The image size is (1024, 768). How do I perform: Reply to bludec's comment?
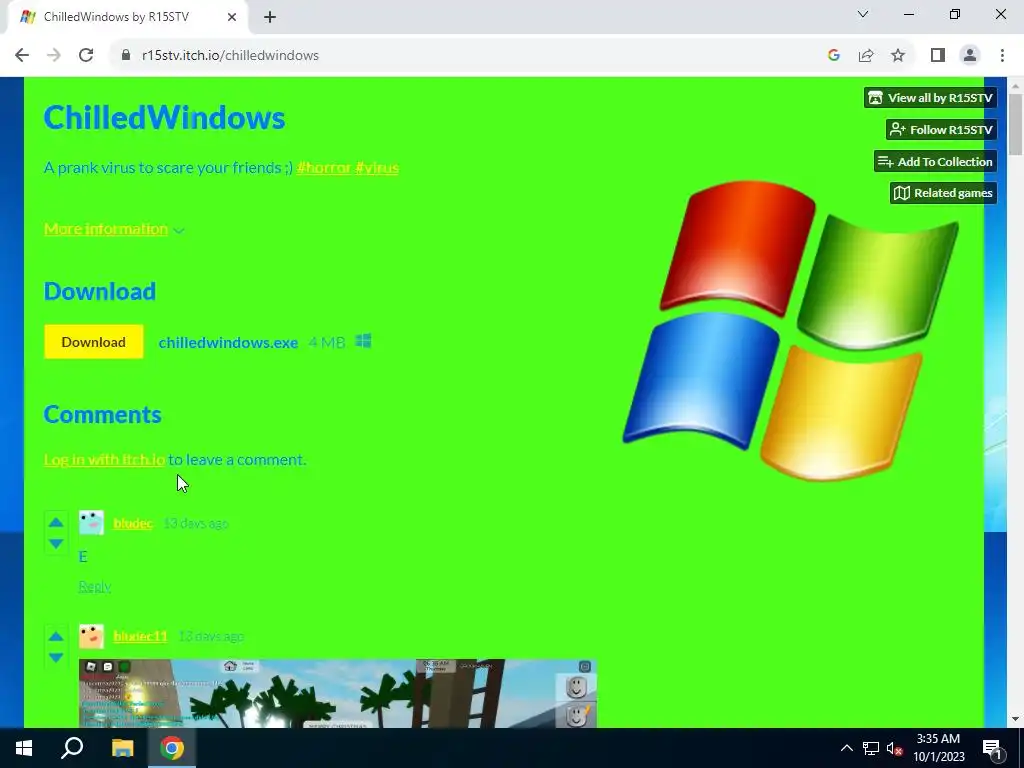[95, 586]
